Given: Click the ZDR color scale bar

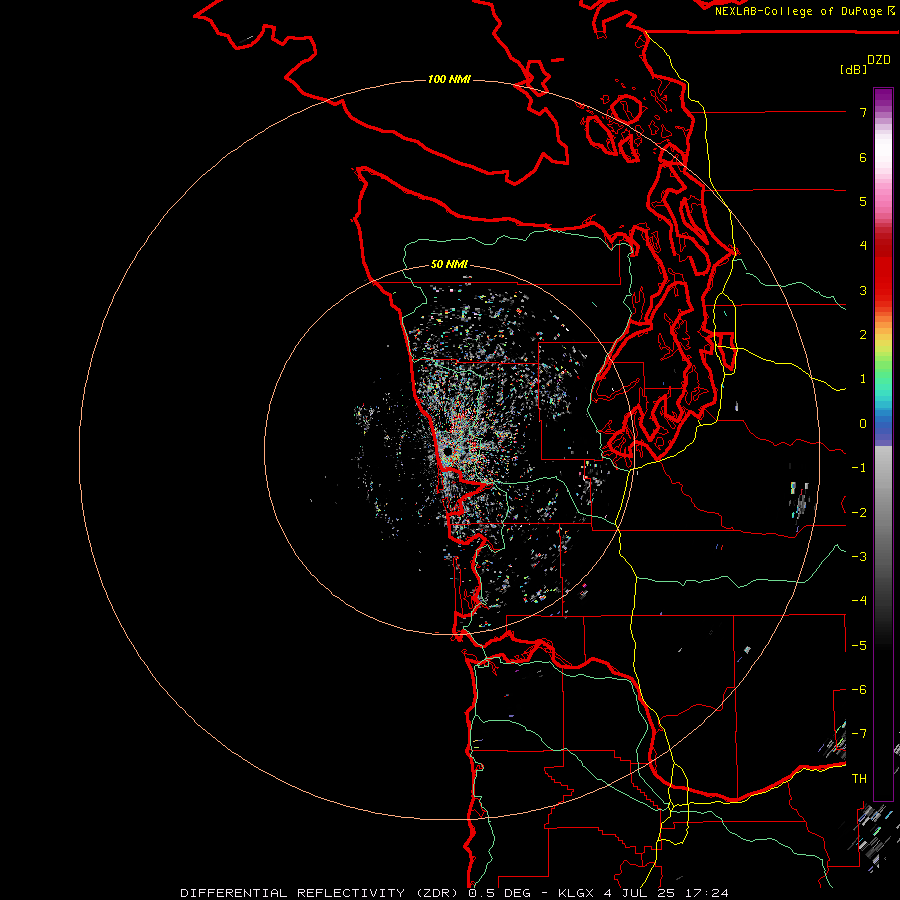Looking at the screenshot, I should [x=883, y=444].
